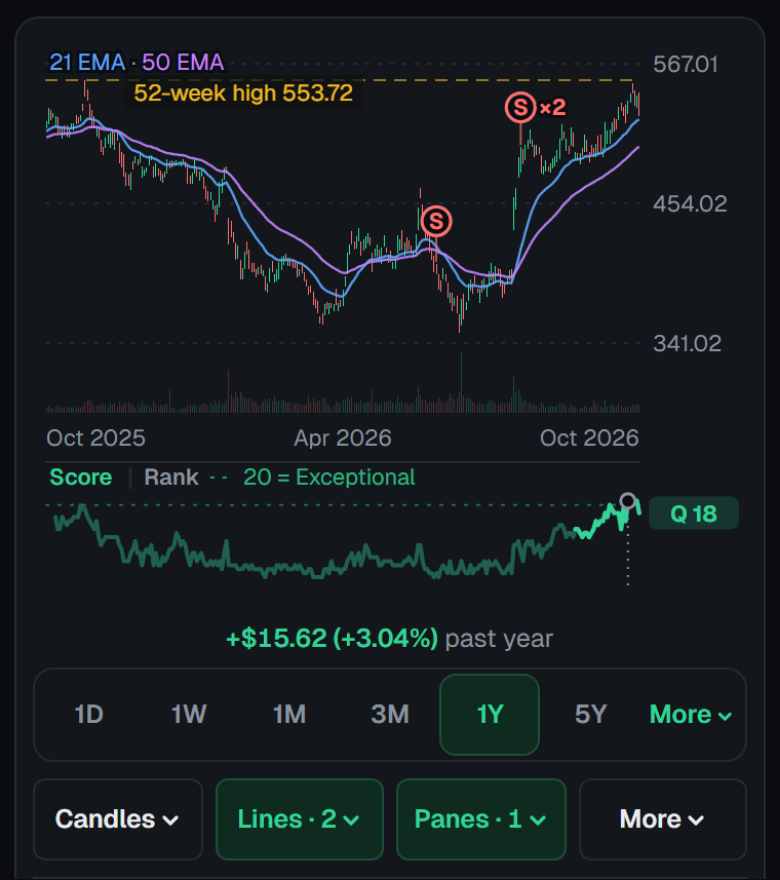Expand the Lines · 2 dropdown
The width and height of the screenshot is (780, 880).
[300, 819]
